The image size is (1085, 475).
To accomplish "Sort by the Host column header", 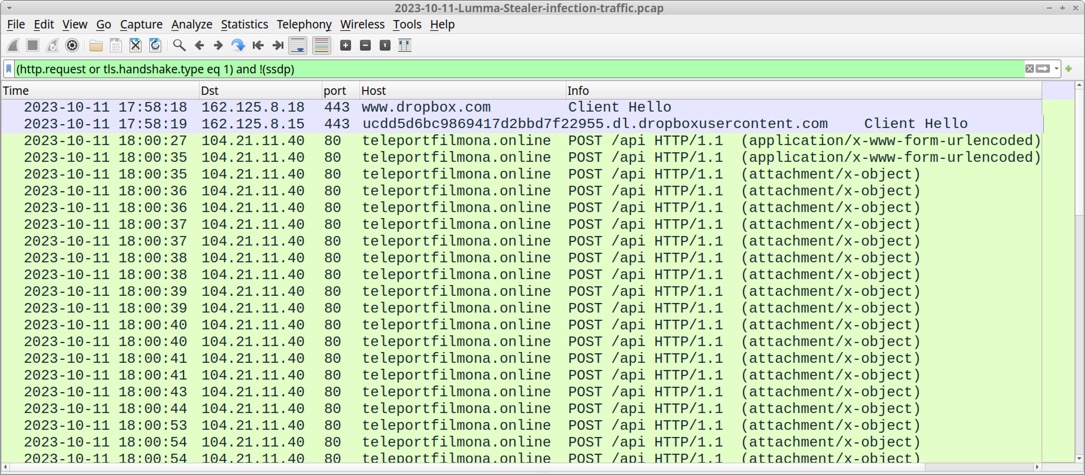I will [x=462, y=91].
